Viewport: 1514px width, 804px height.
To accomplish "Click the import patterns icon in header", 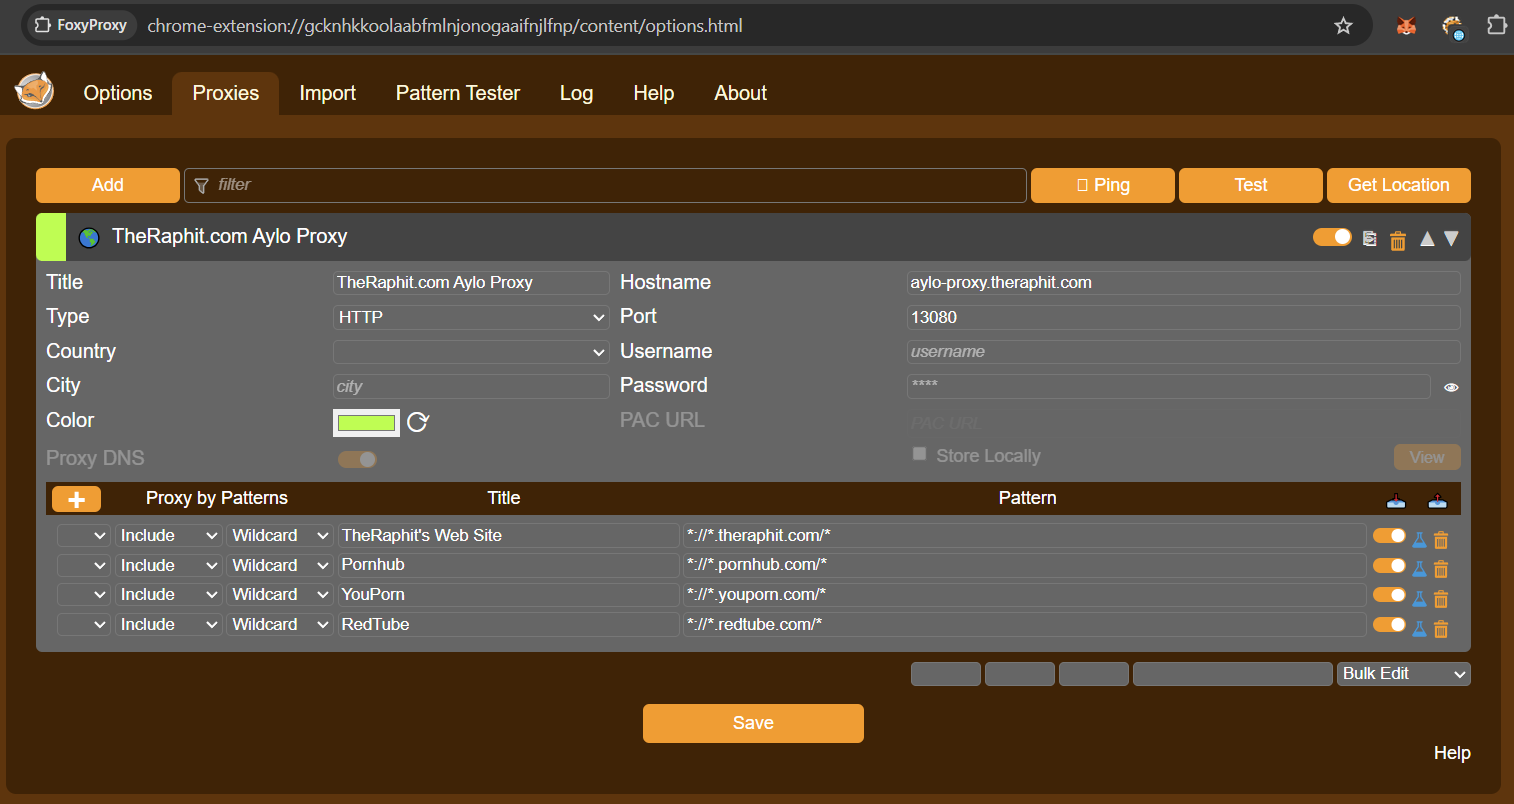I will point(1396,499).
